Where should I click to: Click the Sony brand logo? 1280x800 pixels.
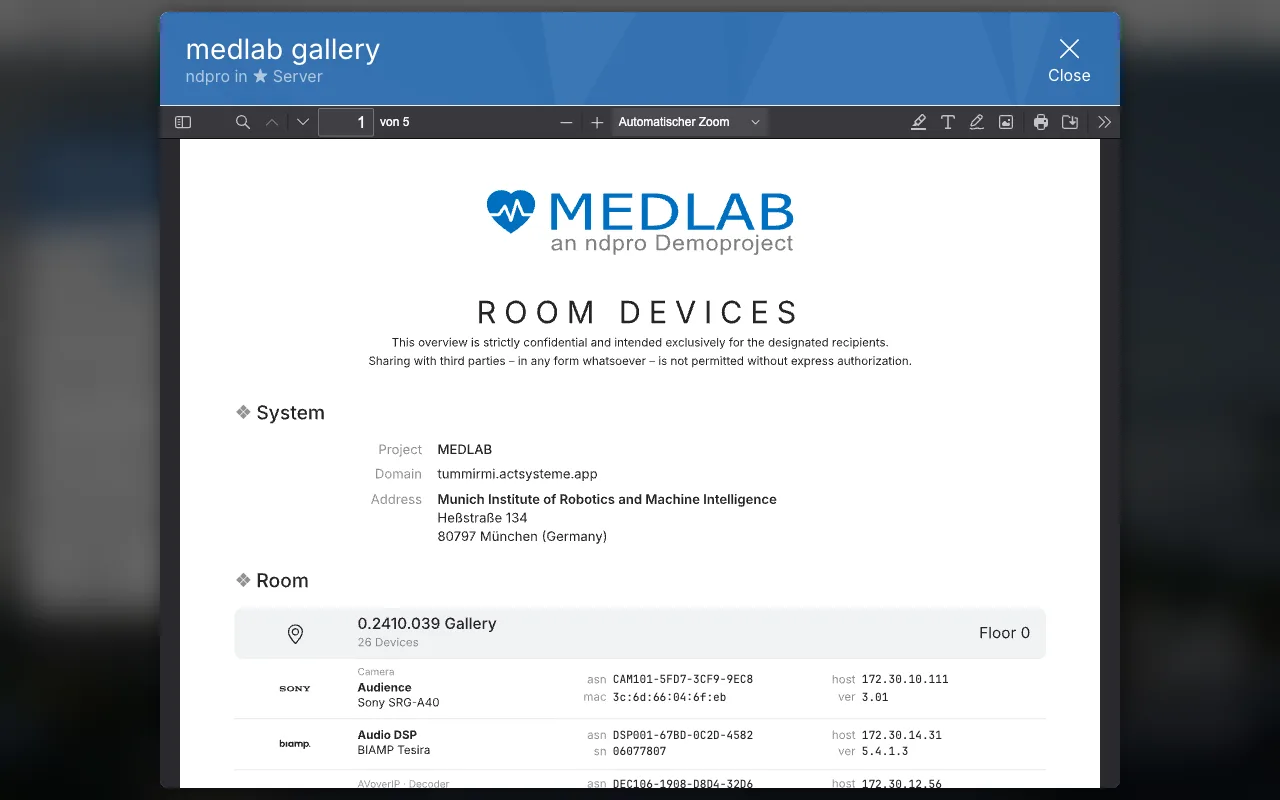click(x=295, y=689)
